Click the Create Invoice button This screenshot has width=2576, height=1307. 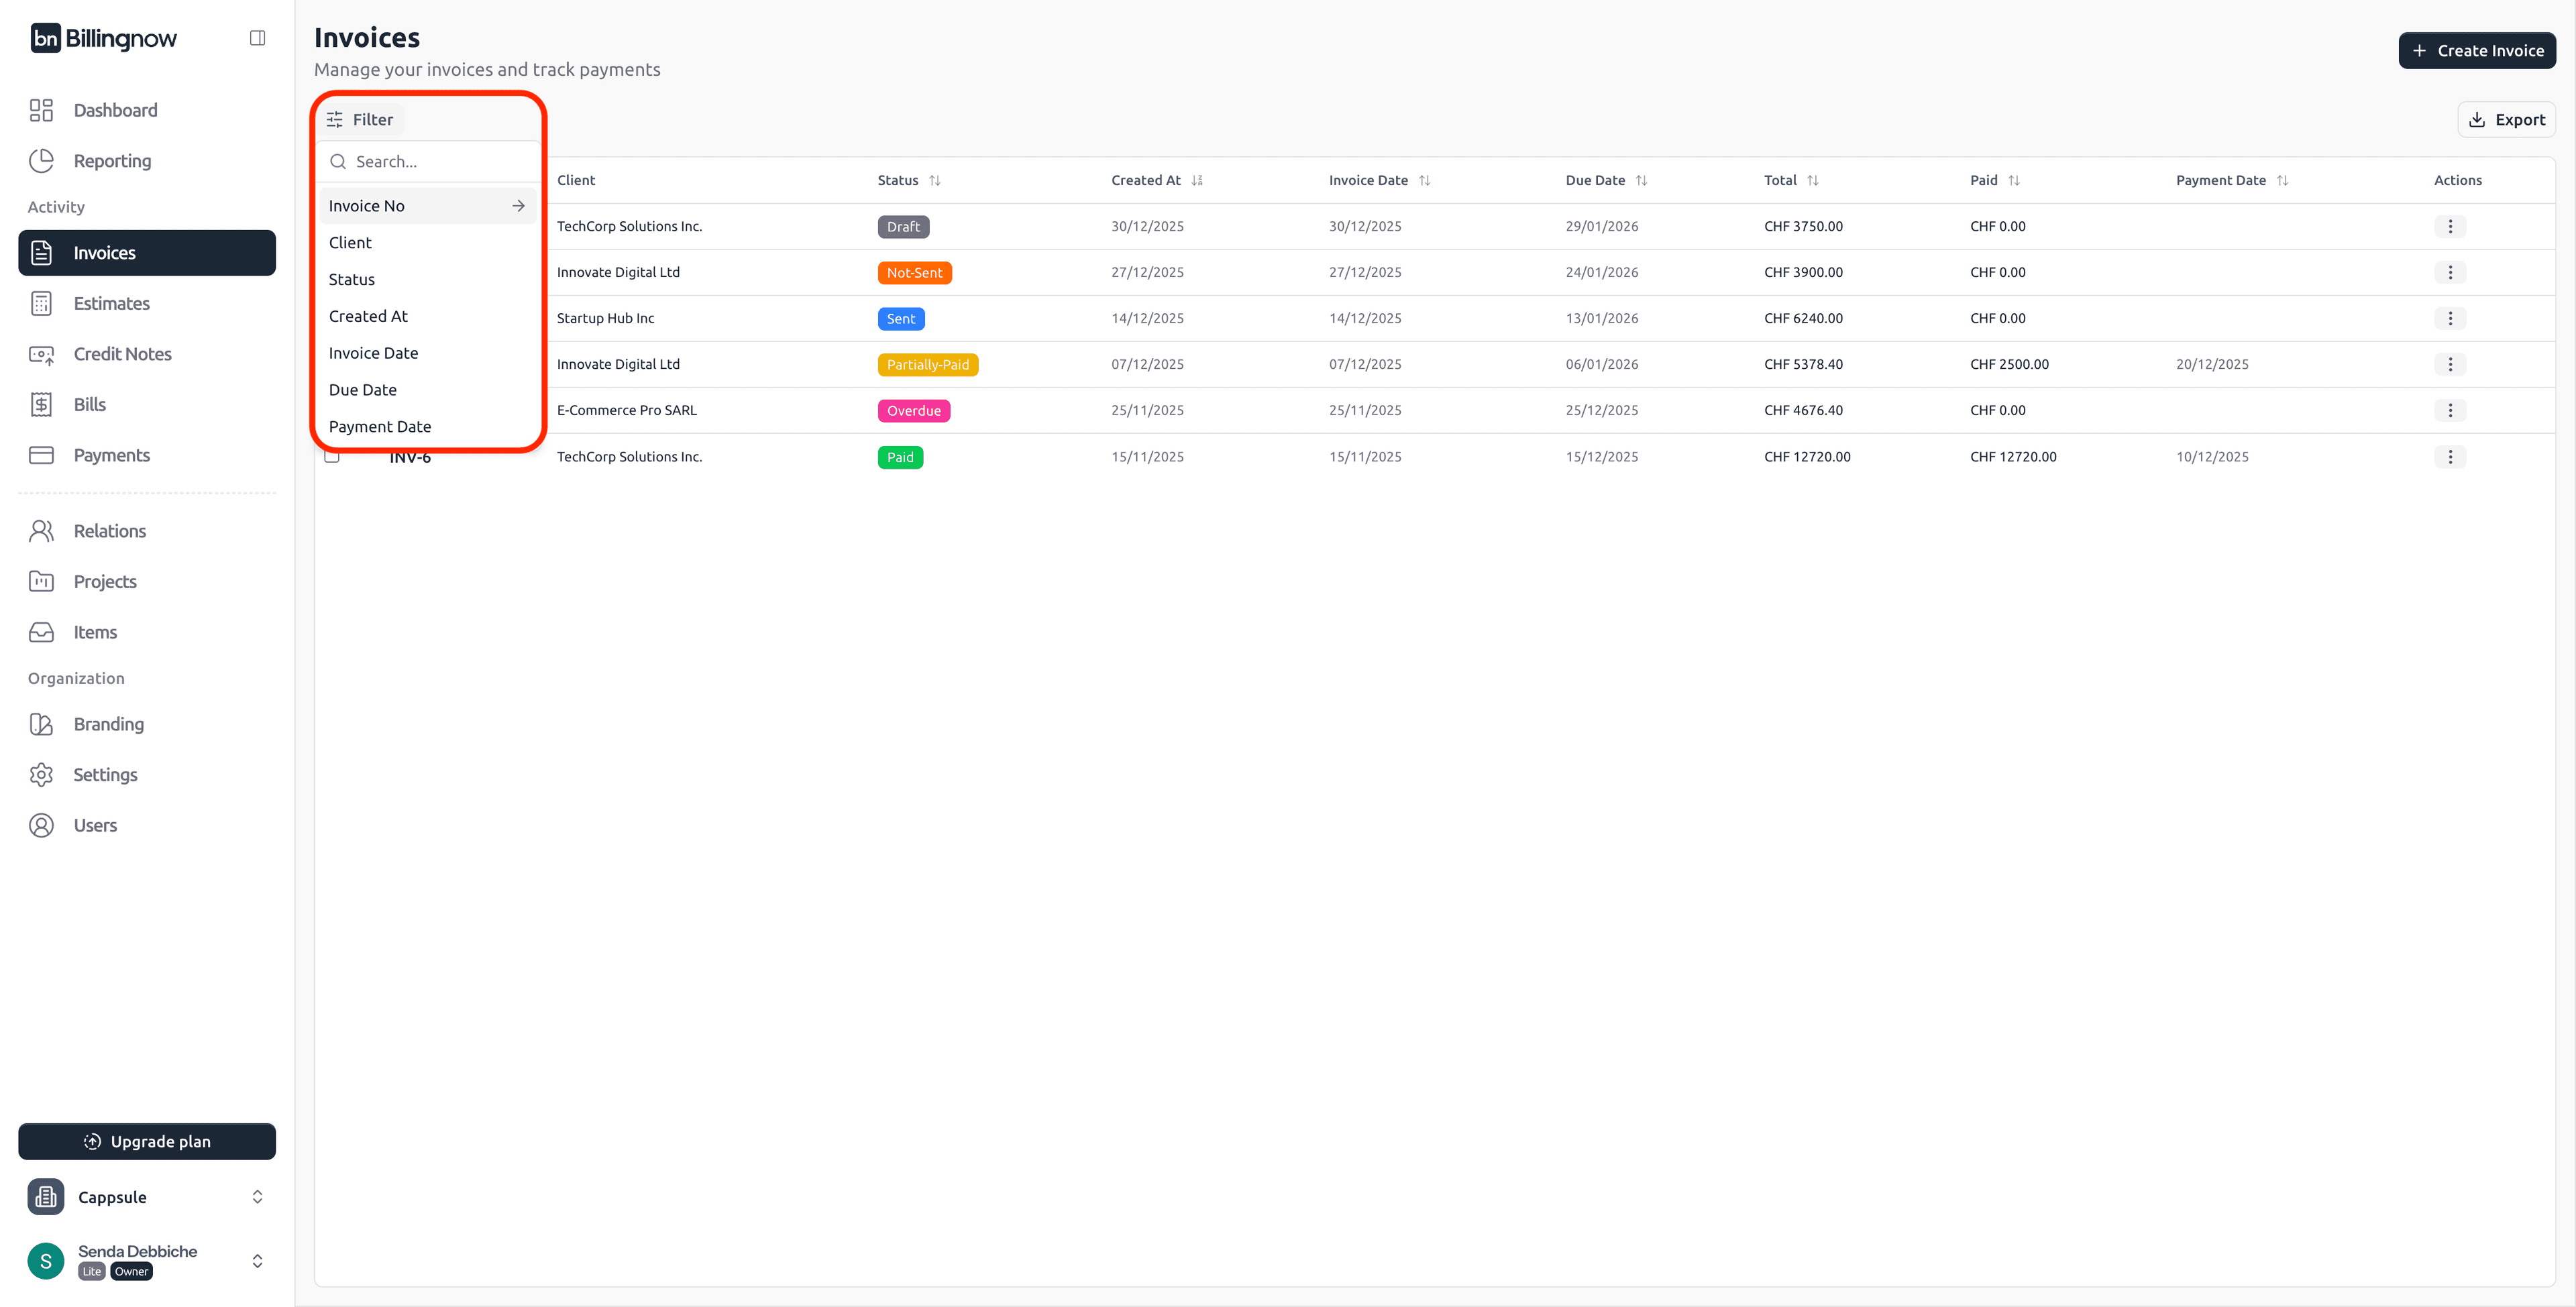coord(2477,50)
